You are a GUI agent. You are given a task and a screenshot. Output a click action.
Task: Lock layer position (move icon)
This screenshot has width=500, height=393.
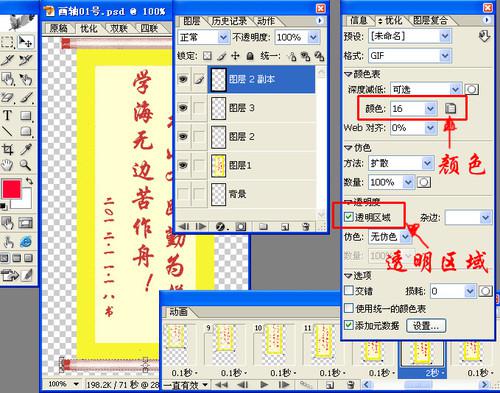coord(235,56)
